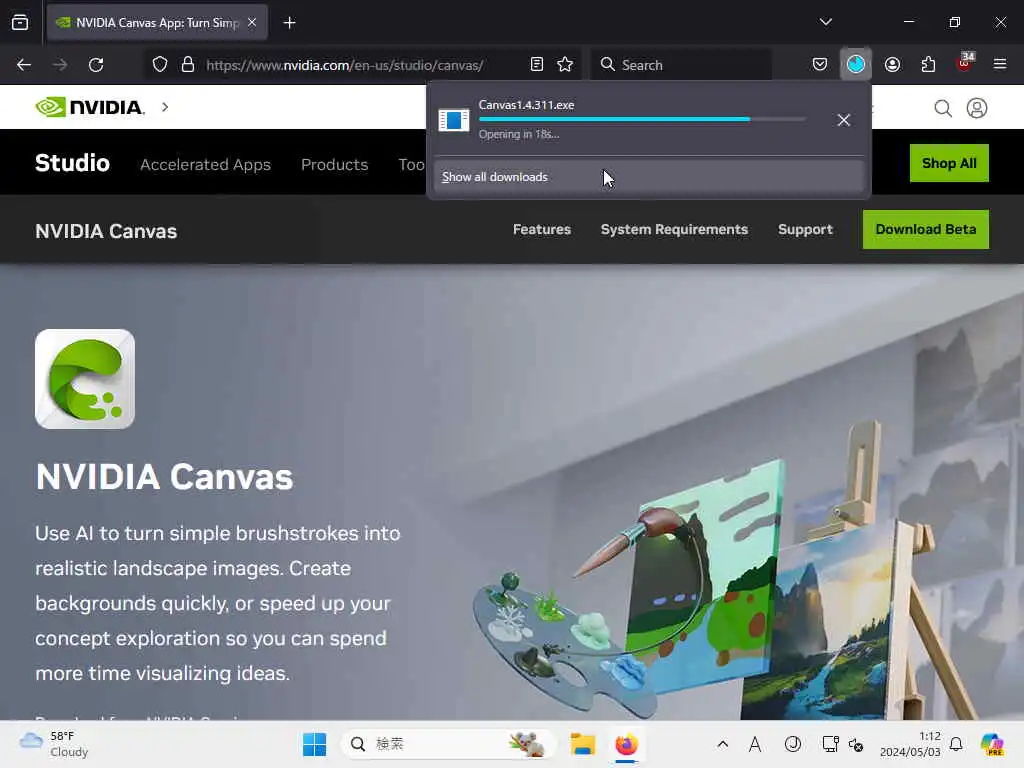1024x768 pixels.
Task: Open tracking protection shield icon
Action: coord(160,65)
